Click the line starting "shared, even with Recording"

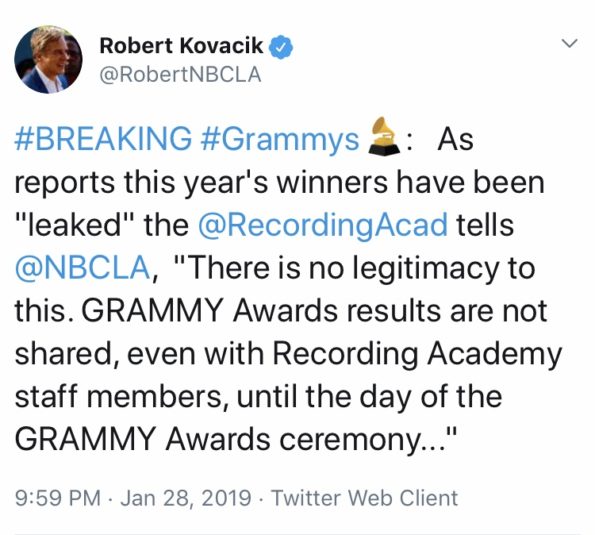coord(288,355)
